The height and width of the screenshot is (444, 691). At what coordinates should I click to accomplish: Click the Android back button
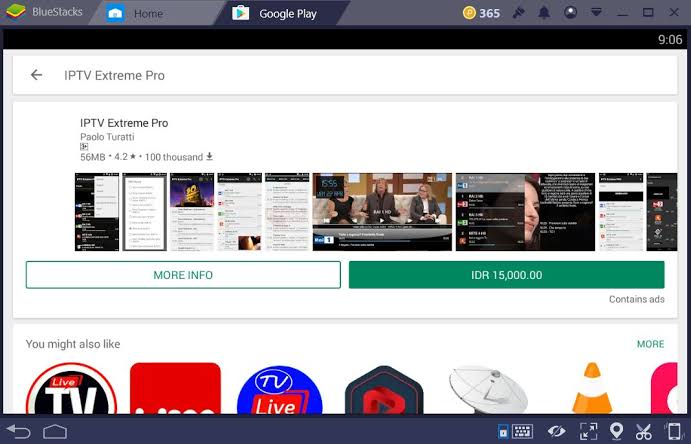19,431
